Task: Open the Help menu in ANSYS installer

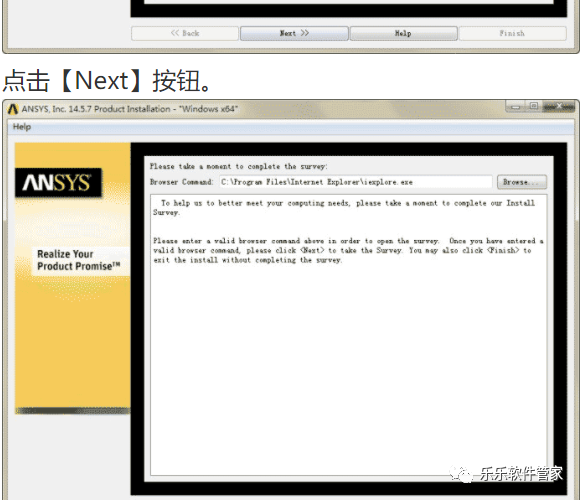Action: pyautogui.click(x=22, y=127)
